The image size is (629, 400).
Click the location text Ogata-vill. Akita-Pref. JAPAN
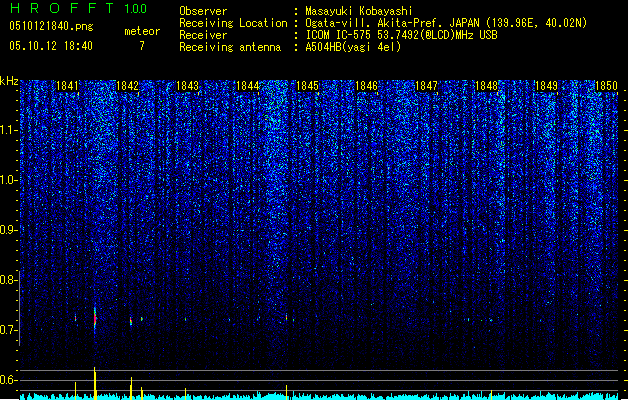[392, 23]
